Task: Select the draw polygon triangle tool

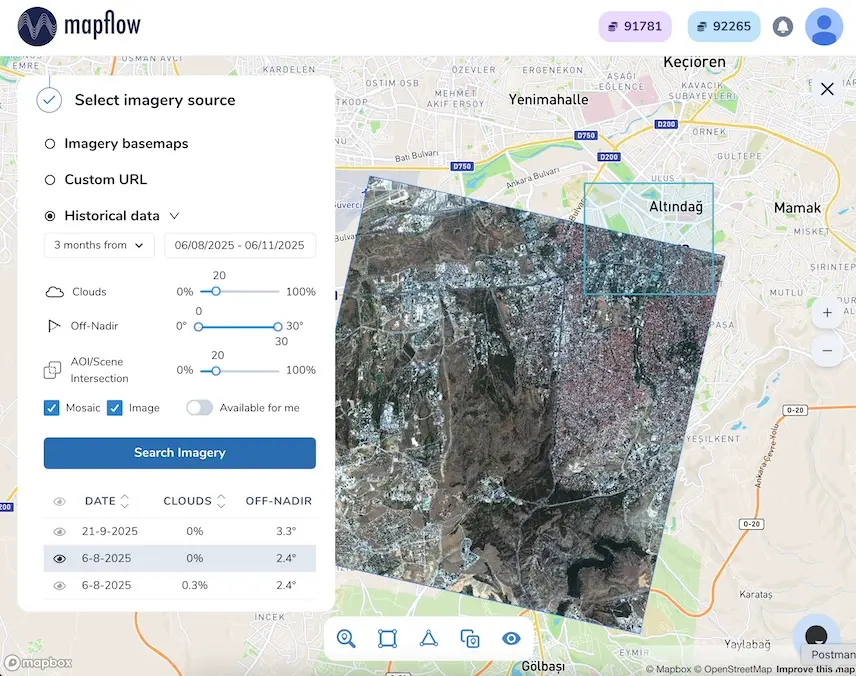Action: pos(428,638)
